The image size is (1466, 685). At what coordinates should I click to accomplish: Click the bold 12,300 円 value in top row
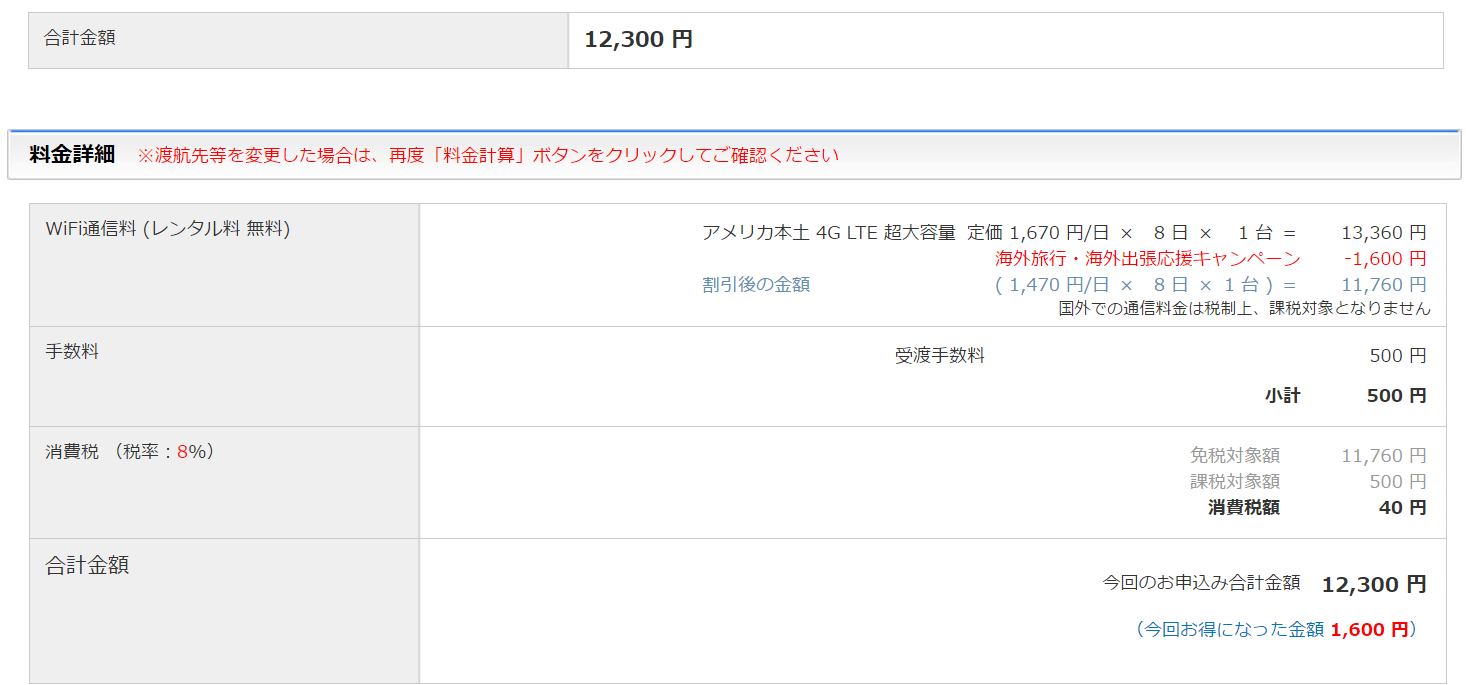638,40
